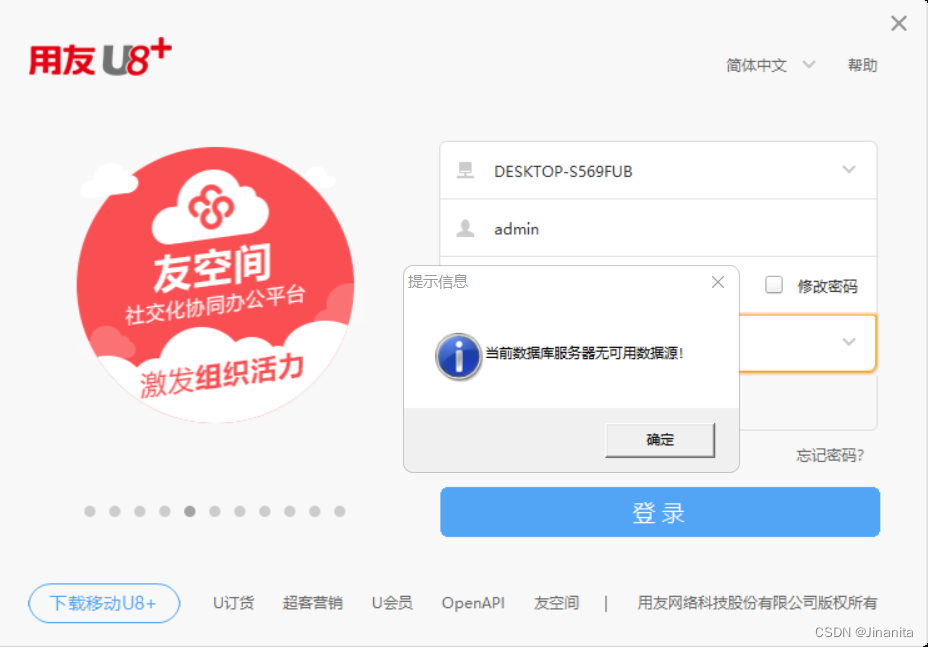Image resolution: width=928 pixels, height=647 pixels.
Task: Open the 超客营销 link
Action: click(x=312, y=603)
